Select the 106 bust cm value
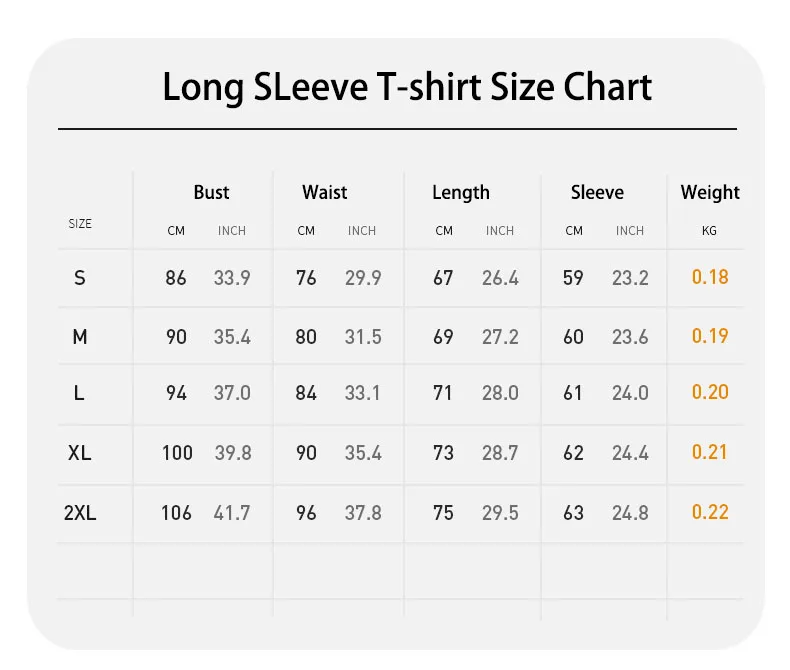 pyautogui.click(x=176, y=513)
